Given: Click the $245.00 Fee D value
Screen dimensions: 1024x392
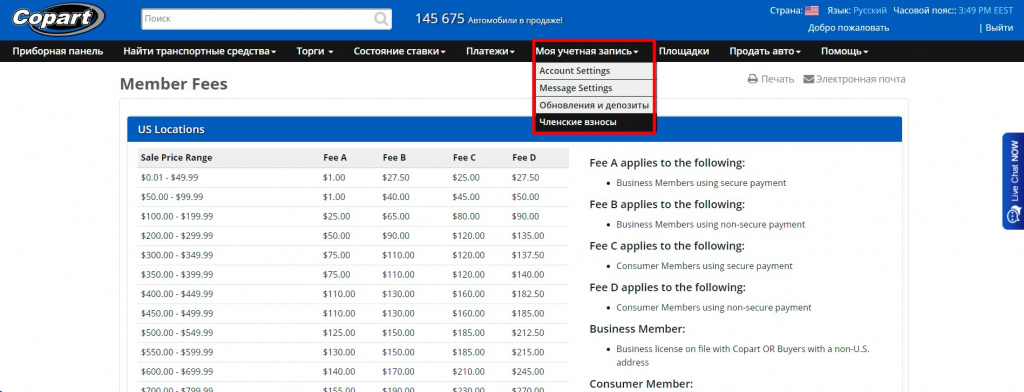Looking at the screenshot, I should click(528, 372).
